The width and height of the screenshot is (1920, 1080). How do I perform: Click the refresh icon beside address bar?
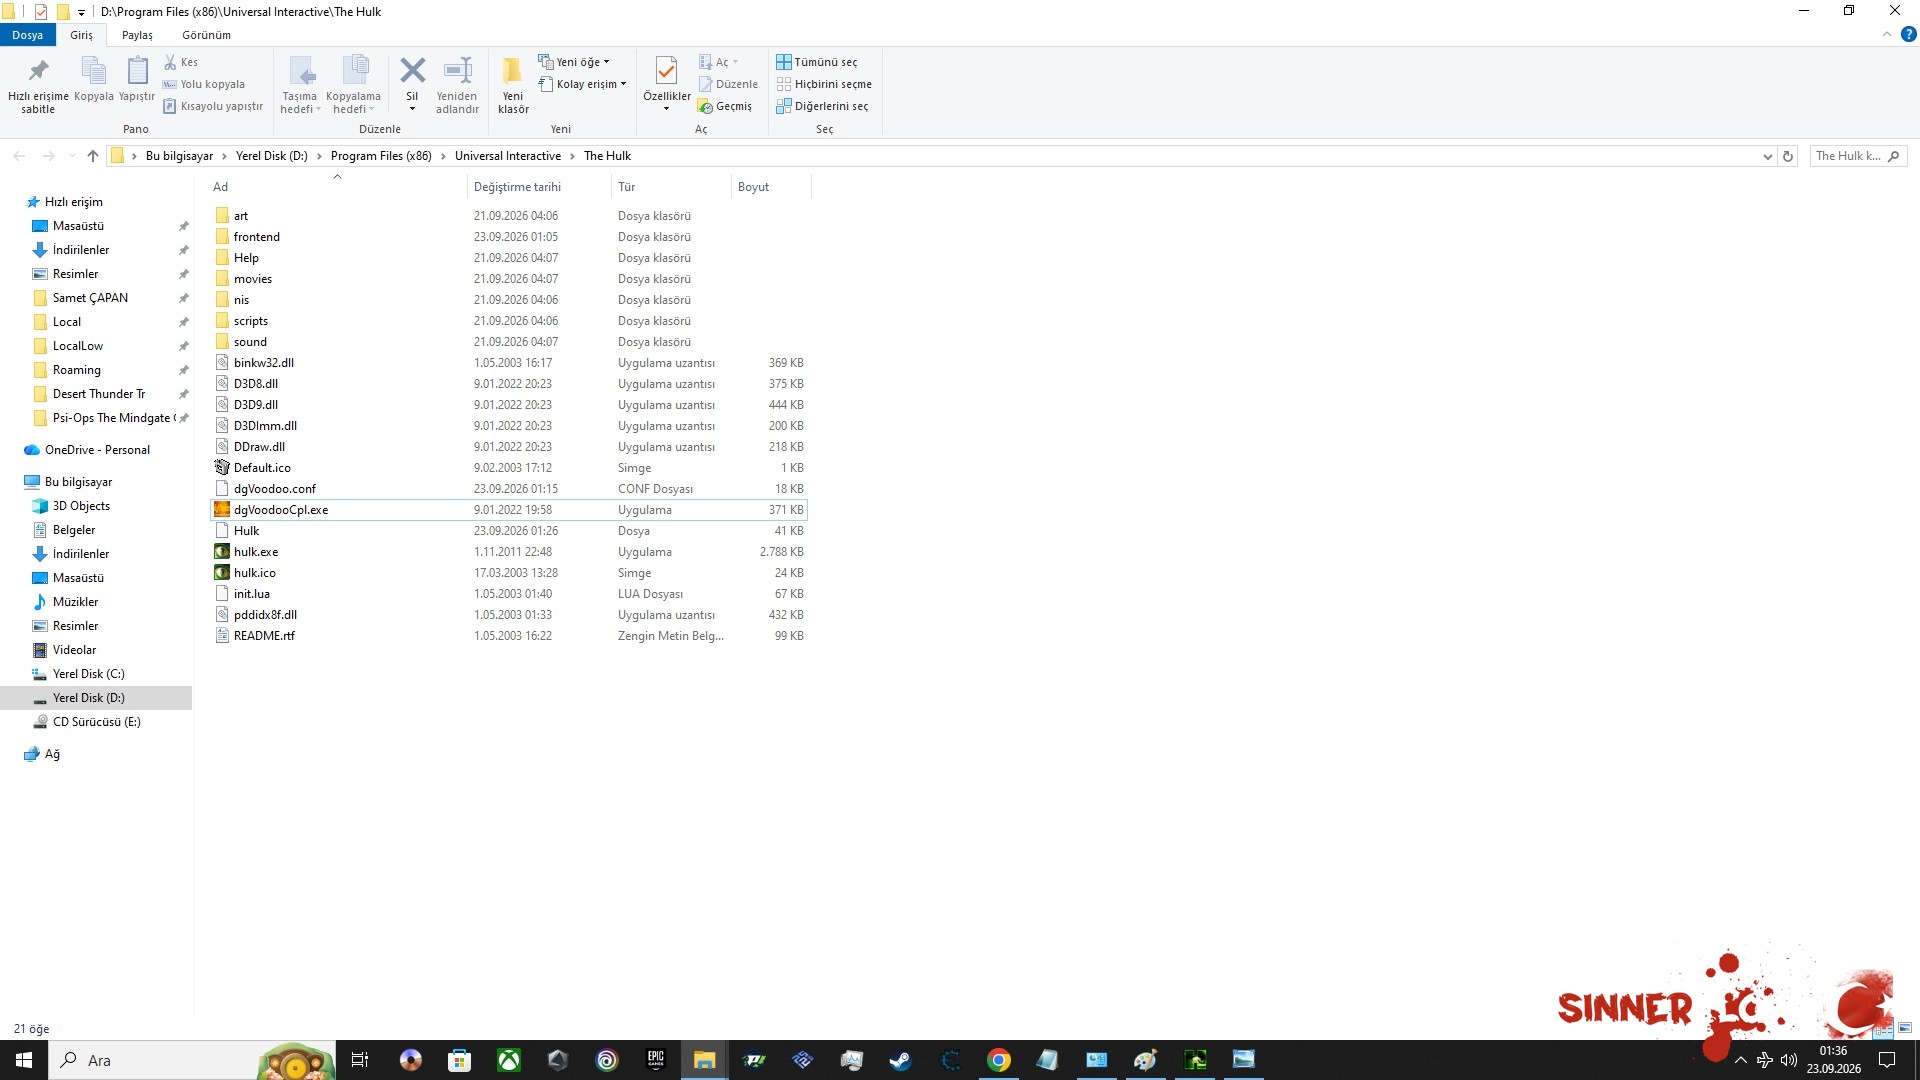tap(1788, 156)
